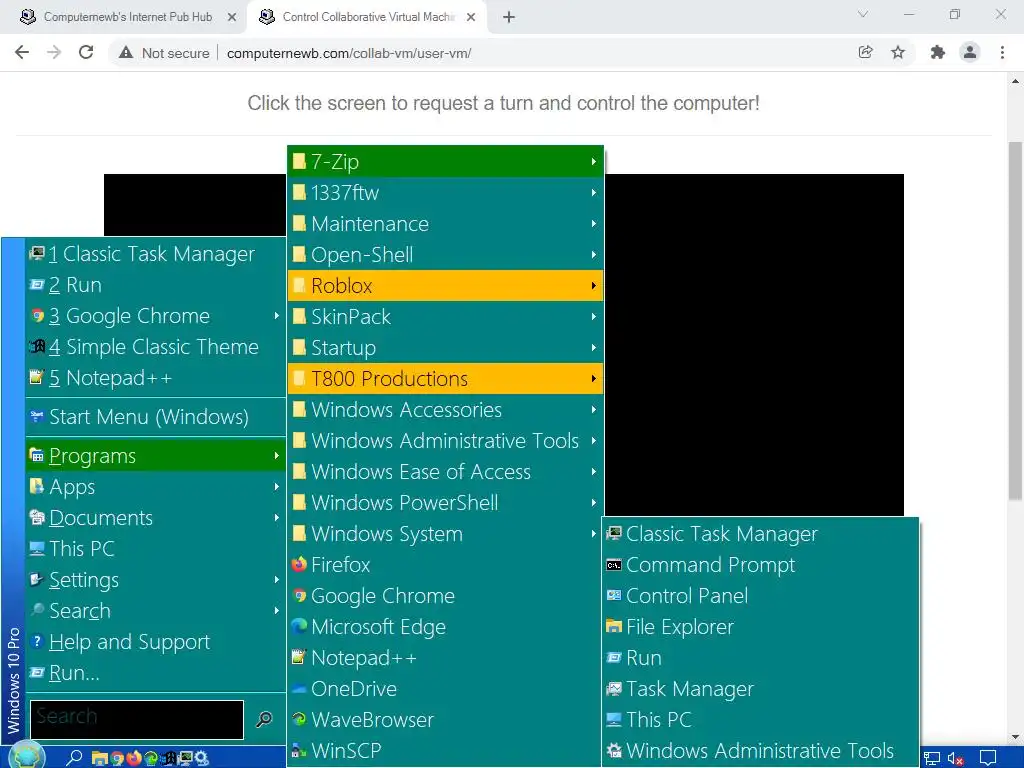Open the Chrome extensions puzzle icon

pos(938,52)
